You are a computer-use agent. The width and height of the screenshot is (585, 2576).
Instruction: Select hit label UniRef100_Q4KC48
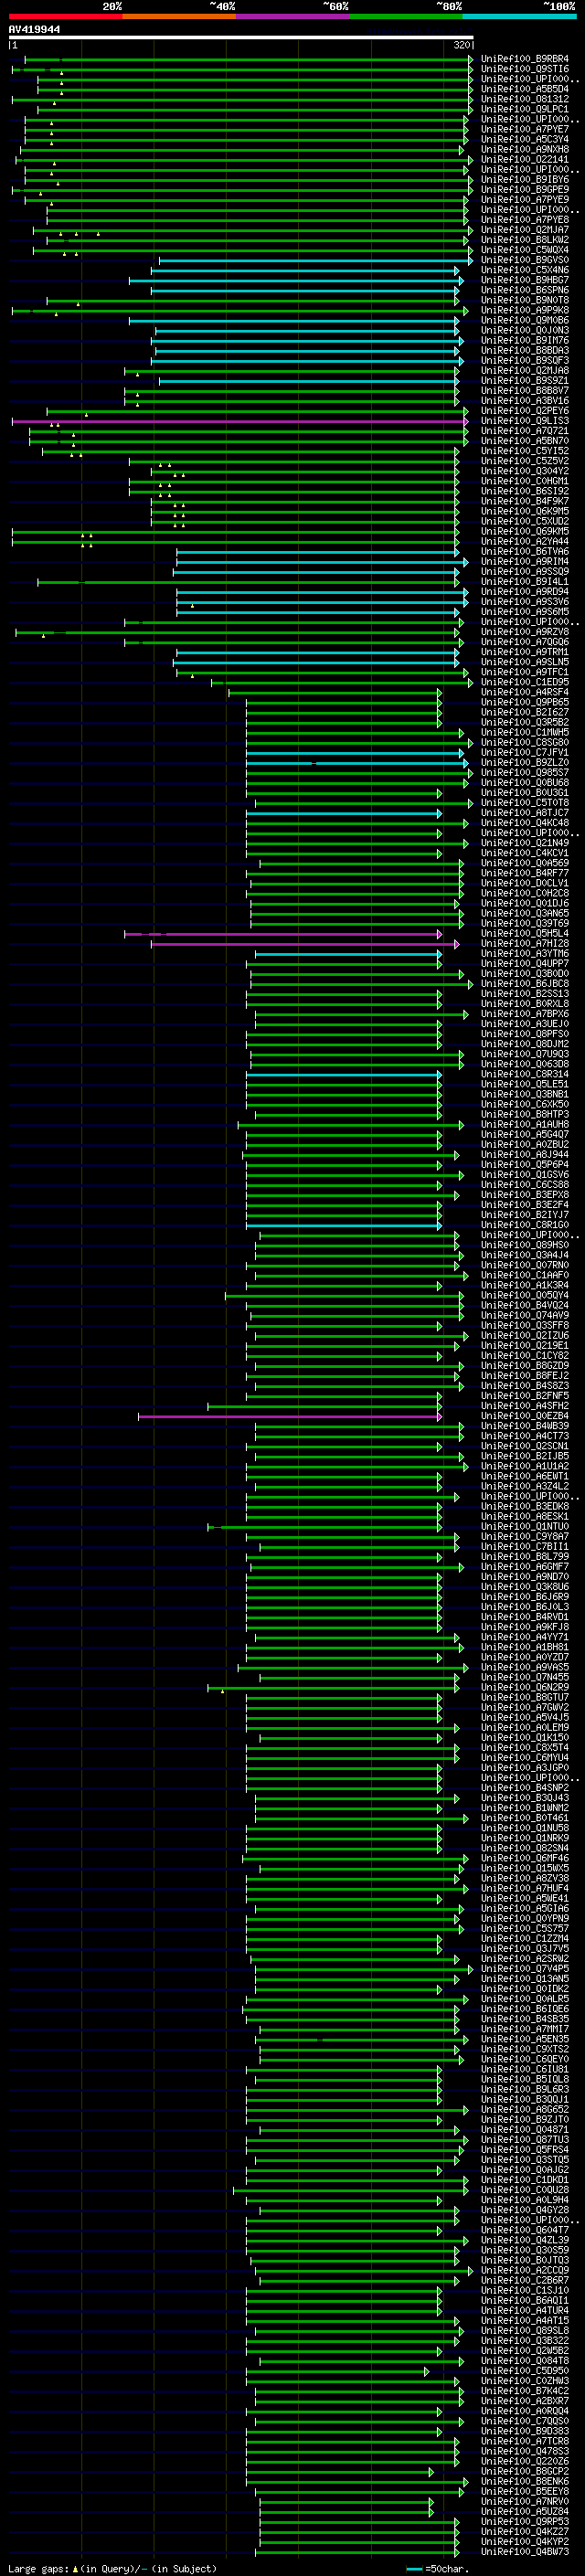pyautogui.click(x=525, y=823)
